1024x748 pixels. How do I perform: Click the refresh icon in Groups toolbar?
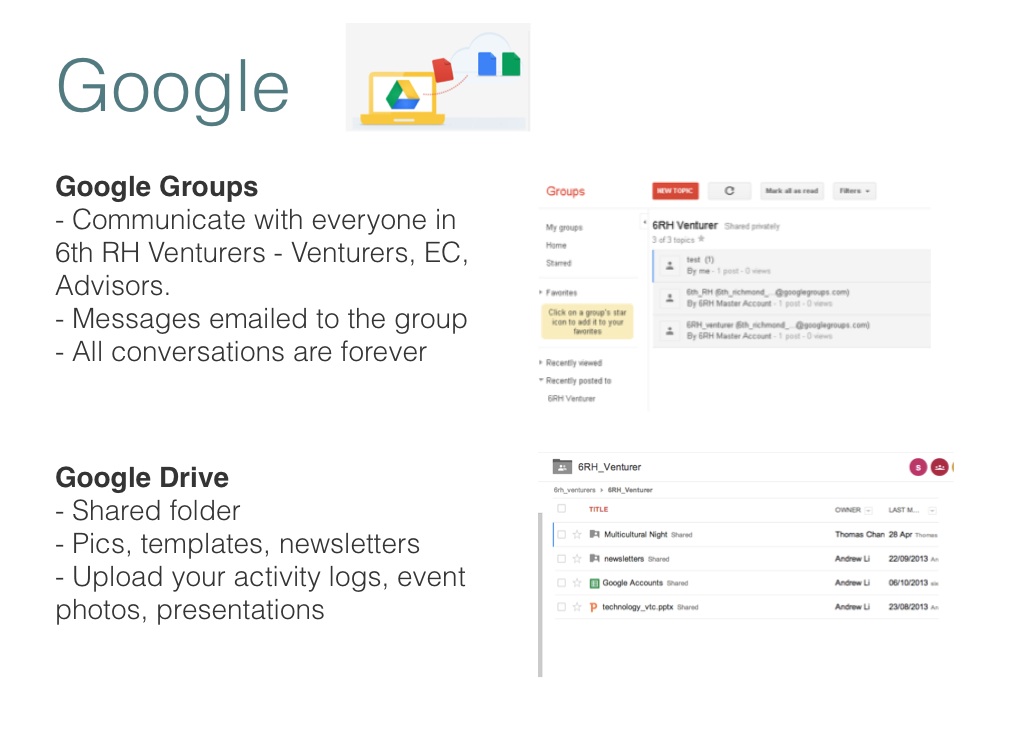[729, 191]
